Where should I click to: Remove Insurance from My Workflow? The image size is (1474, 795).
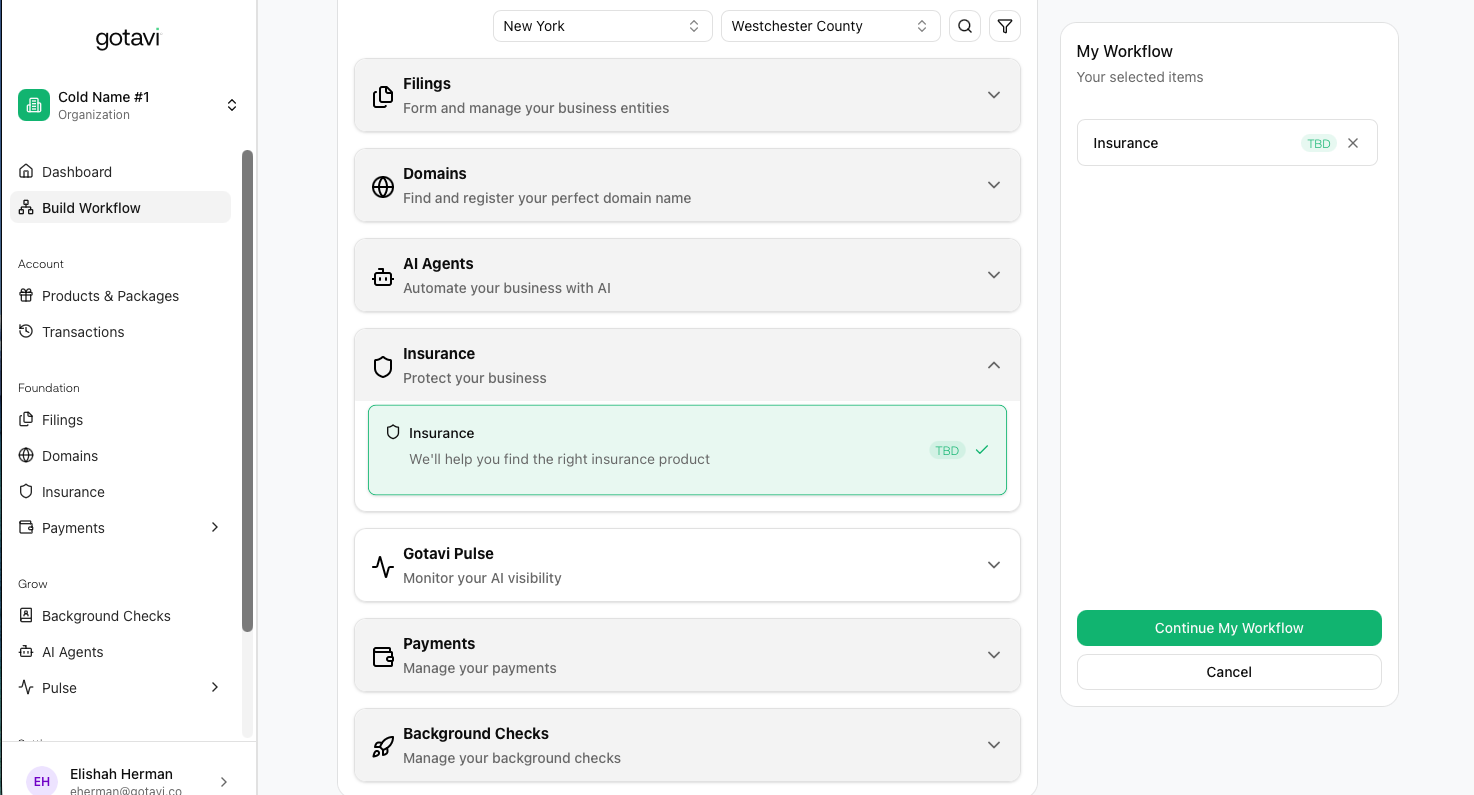[1353, 143]
